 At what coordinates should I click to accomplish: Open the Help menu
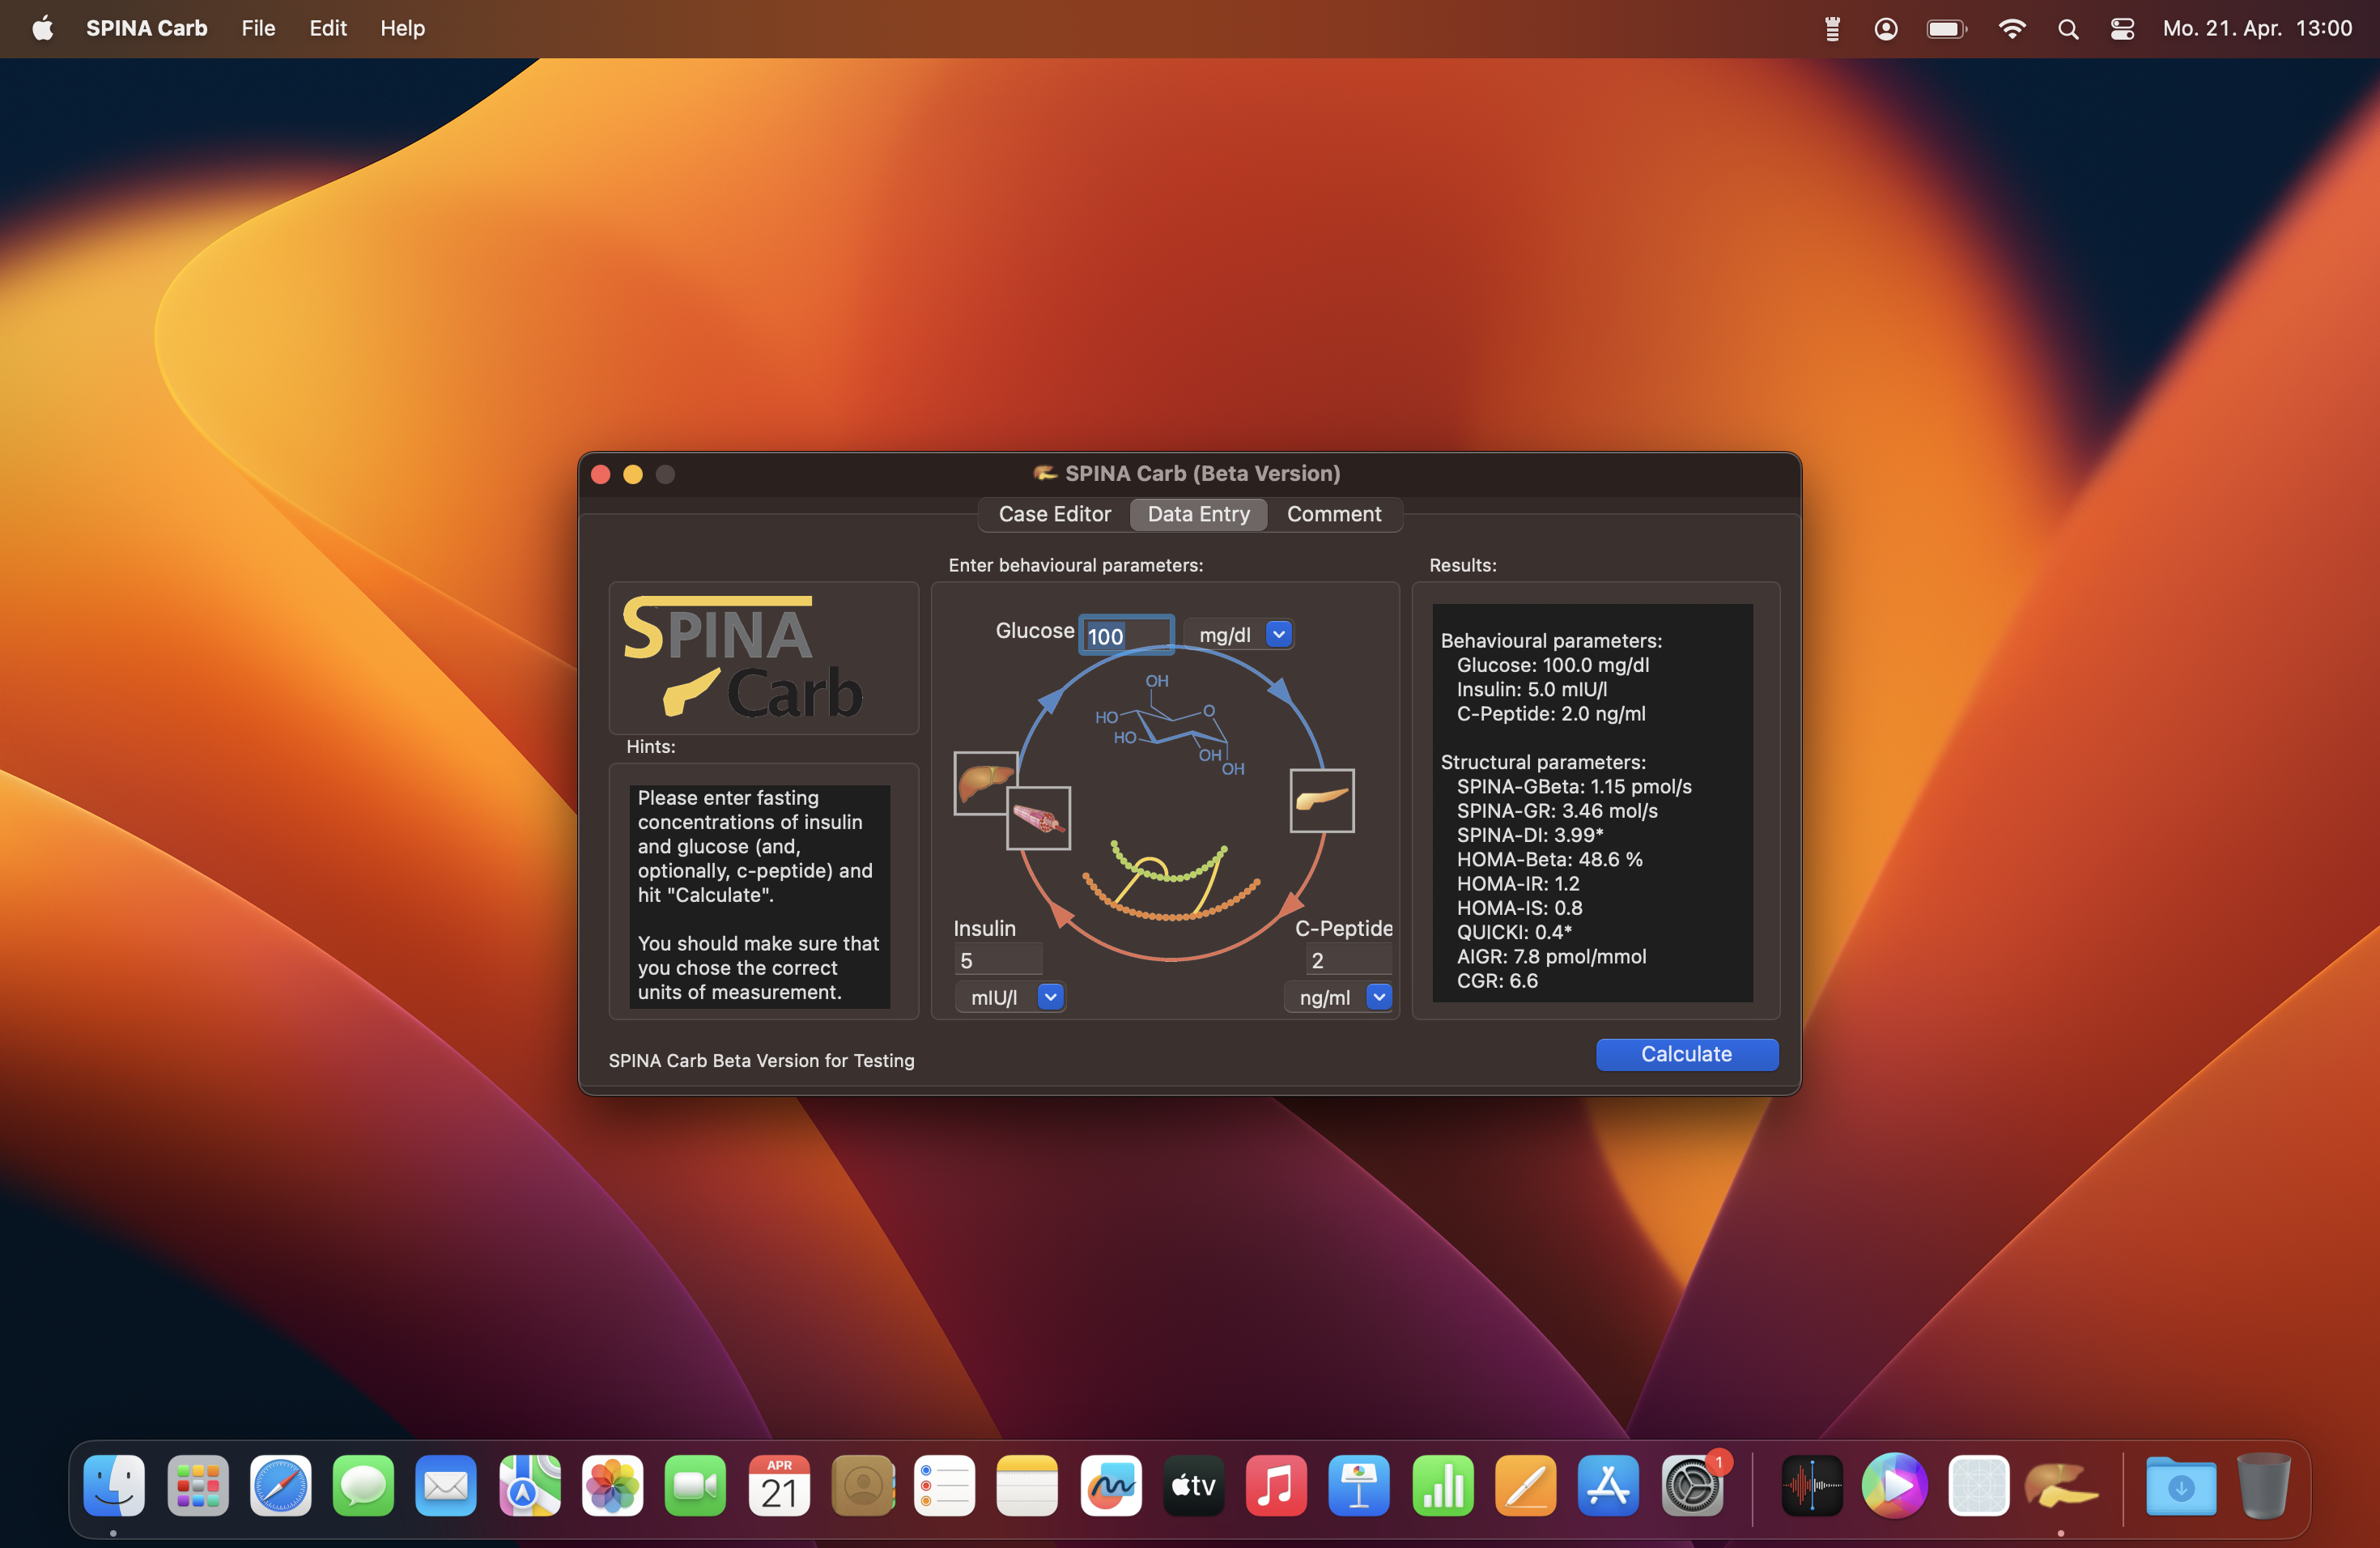[402, 28]
